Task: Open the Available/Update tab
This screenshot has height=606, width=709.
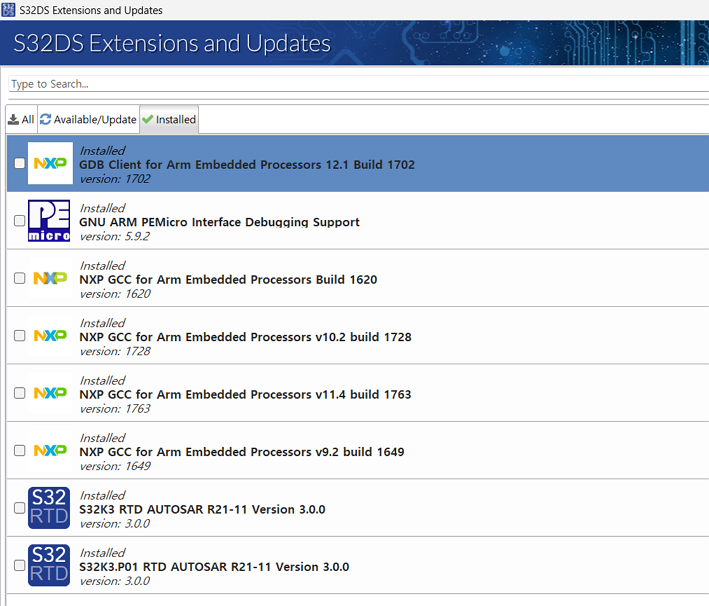Action: tap(88, 119)
